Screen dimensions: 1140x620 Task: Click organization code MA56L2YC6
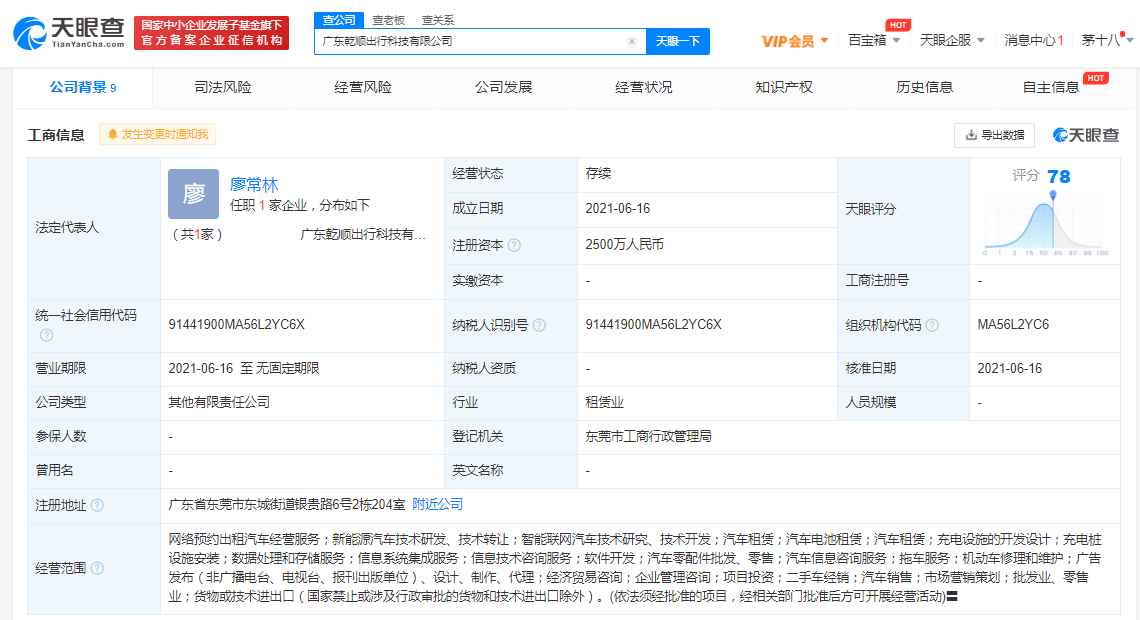pyautogui.click(x=1013, y=325)
